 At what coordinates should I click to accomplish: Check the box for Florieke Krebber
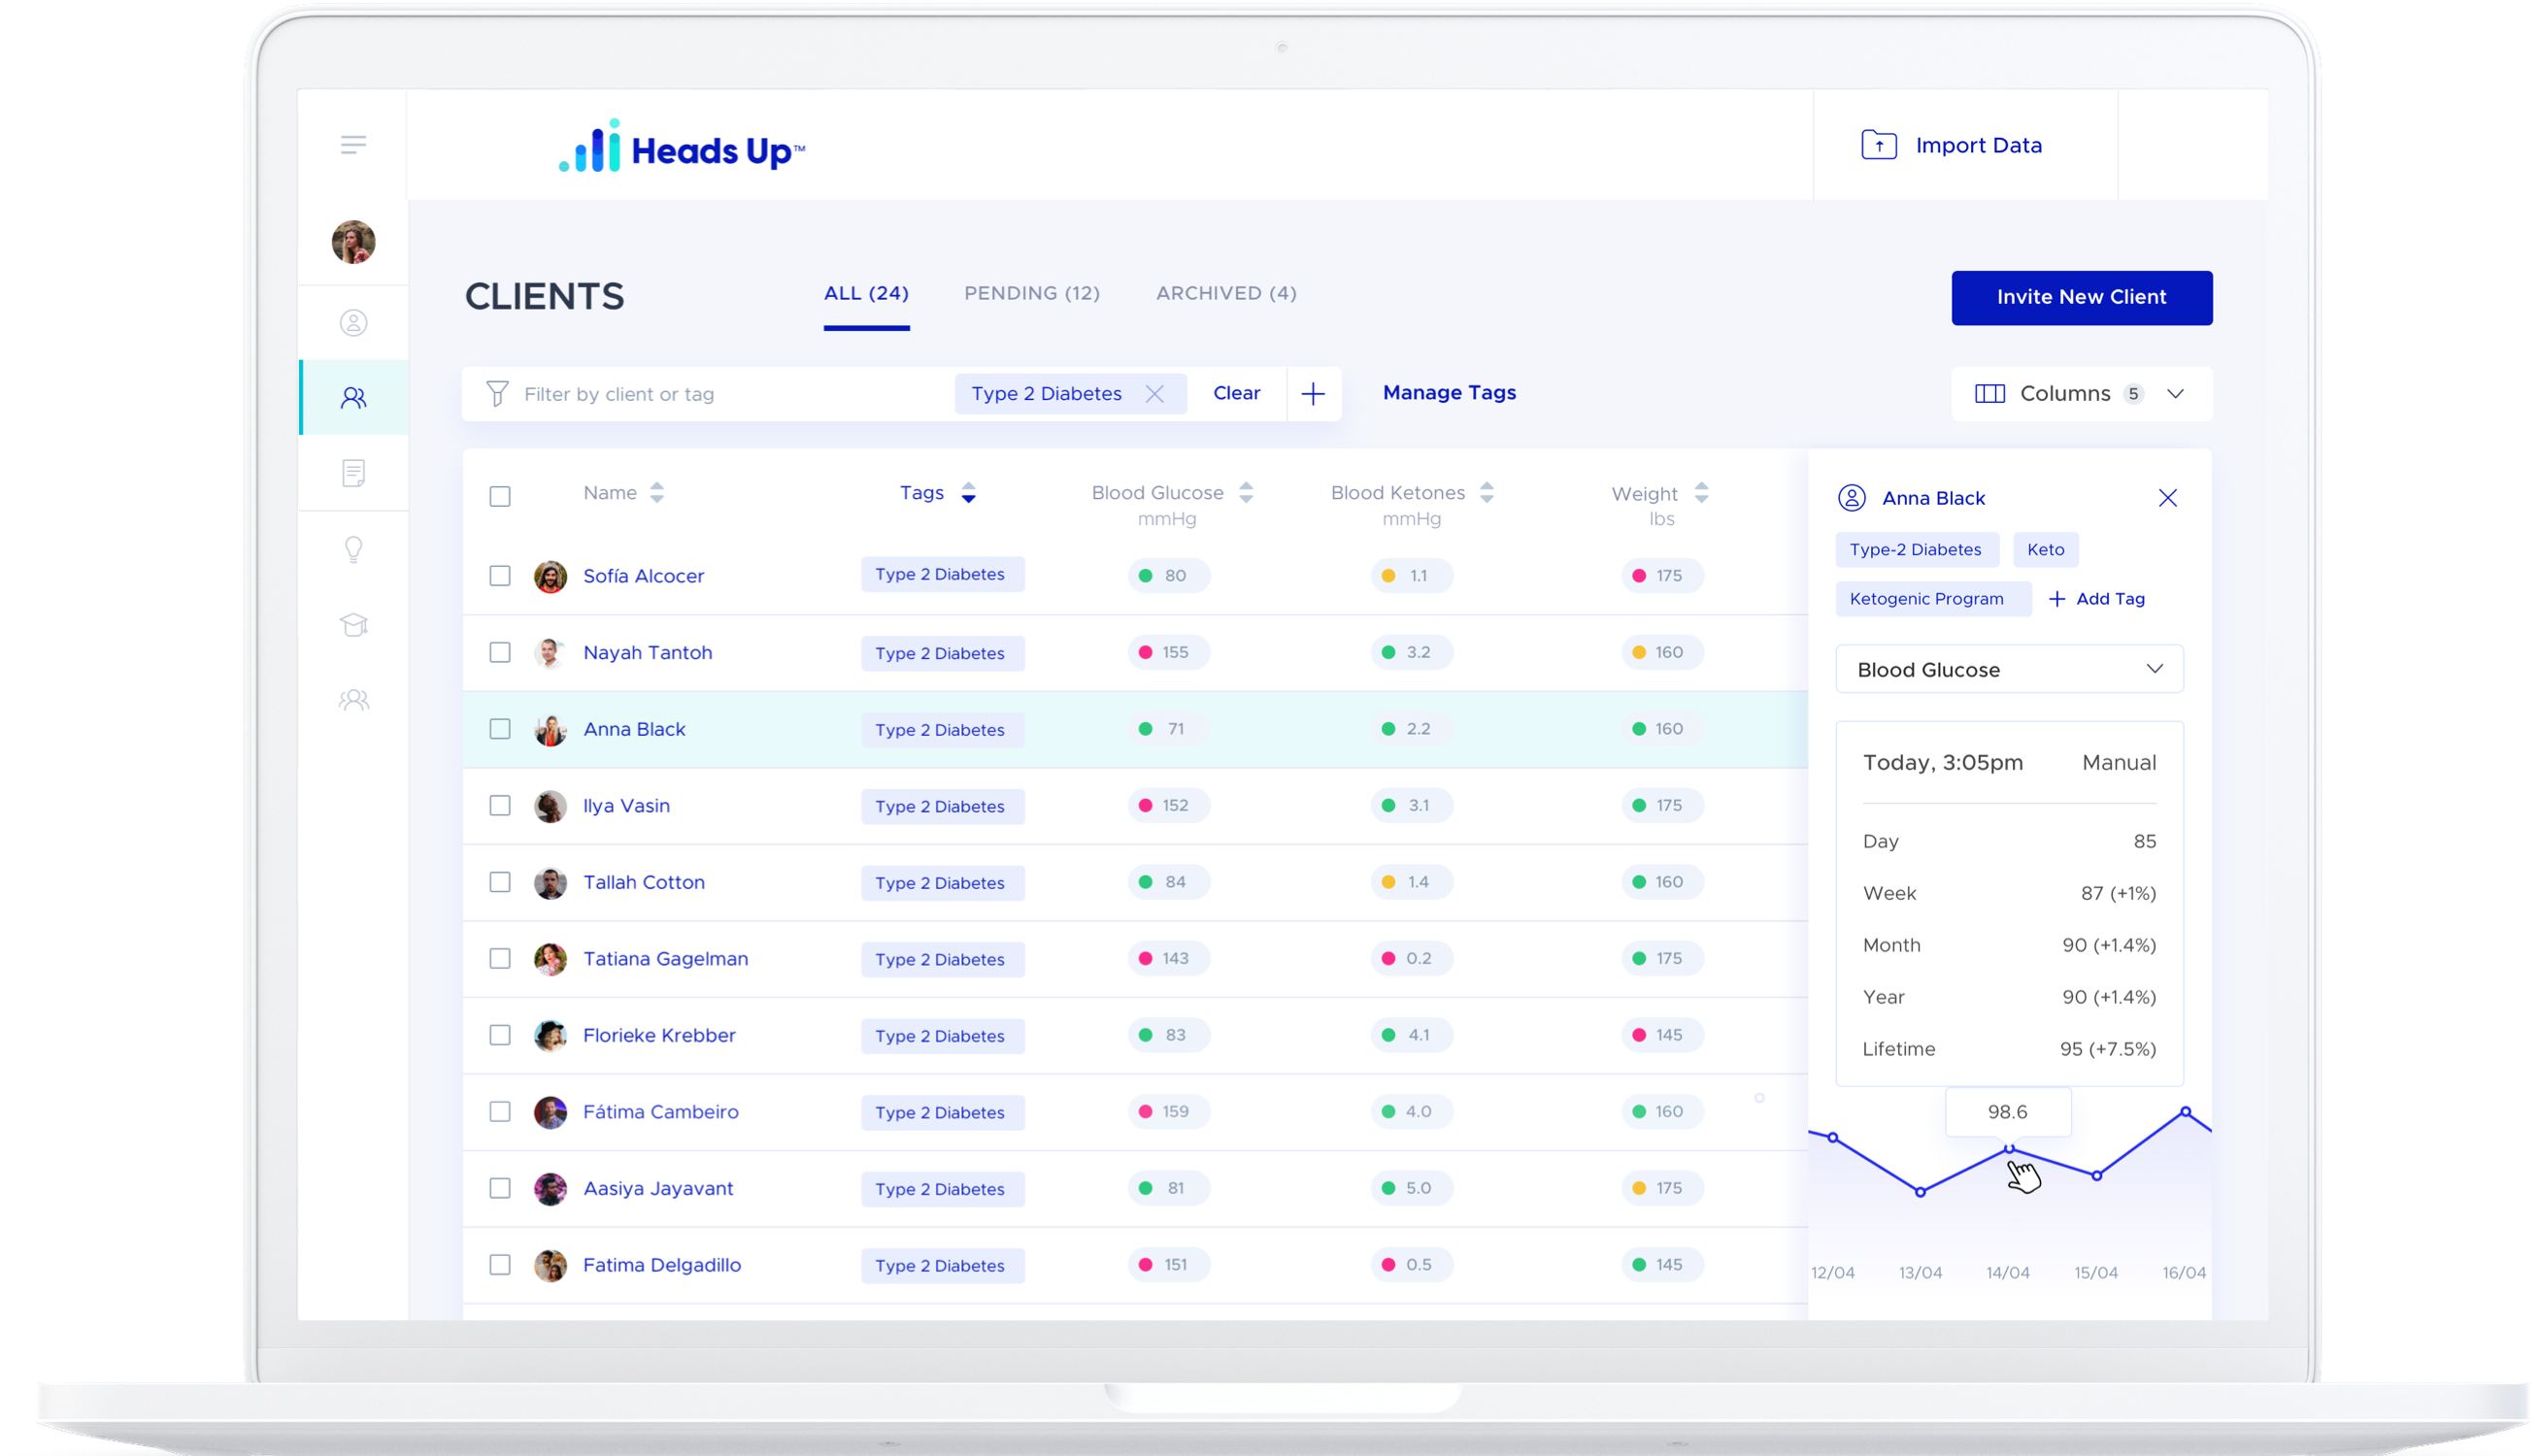tap(500, 1036)
